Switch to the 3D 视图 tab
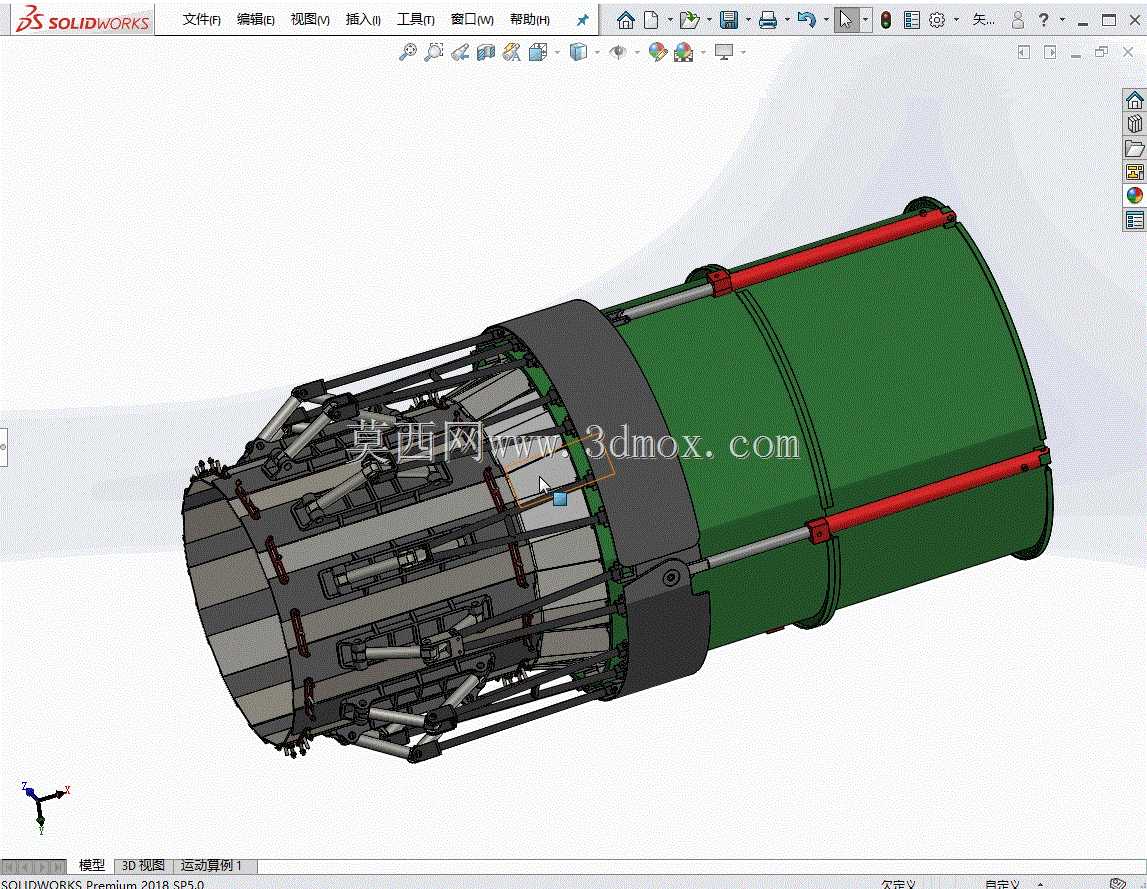1147x889 pixels. pyautogui.click(x=142, y=866)
